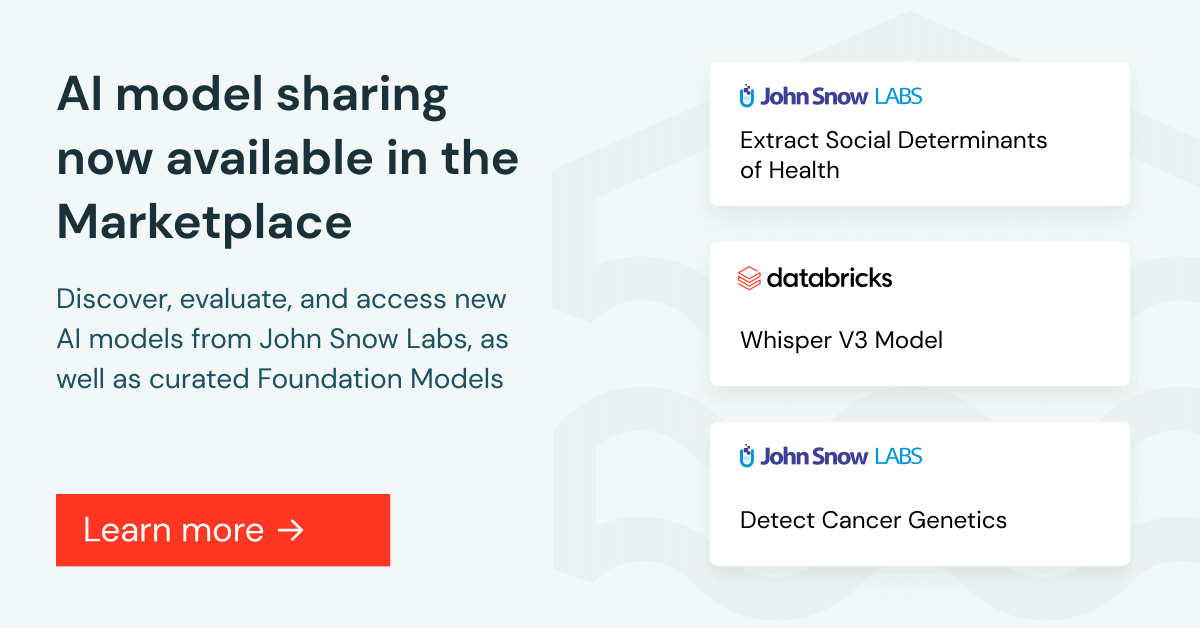
Task: Click "John Snow" wordmark in the Cancer Genetics card
Action: 812,457
